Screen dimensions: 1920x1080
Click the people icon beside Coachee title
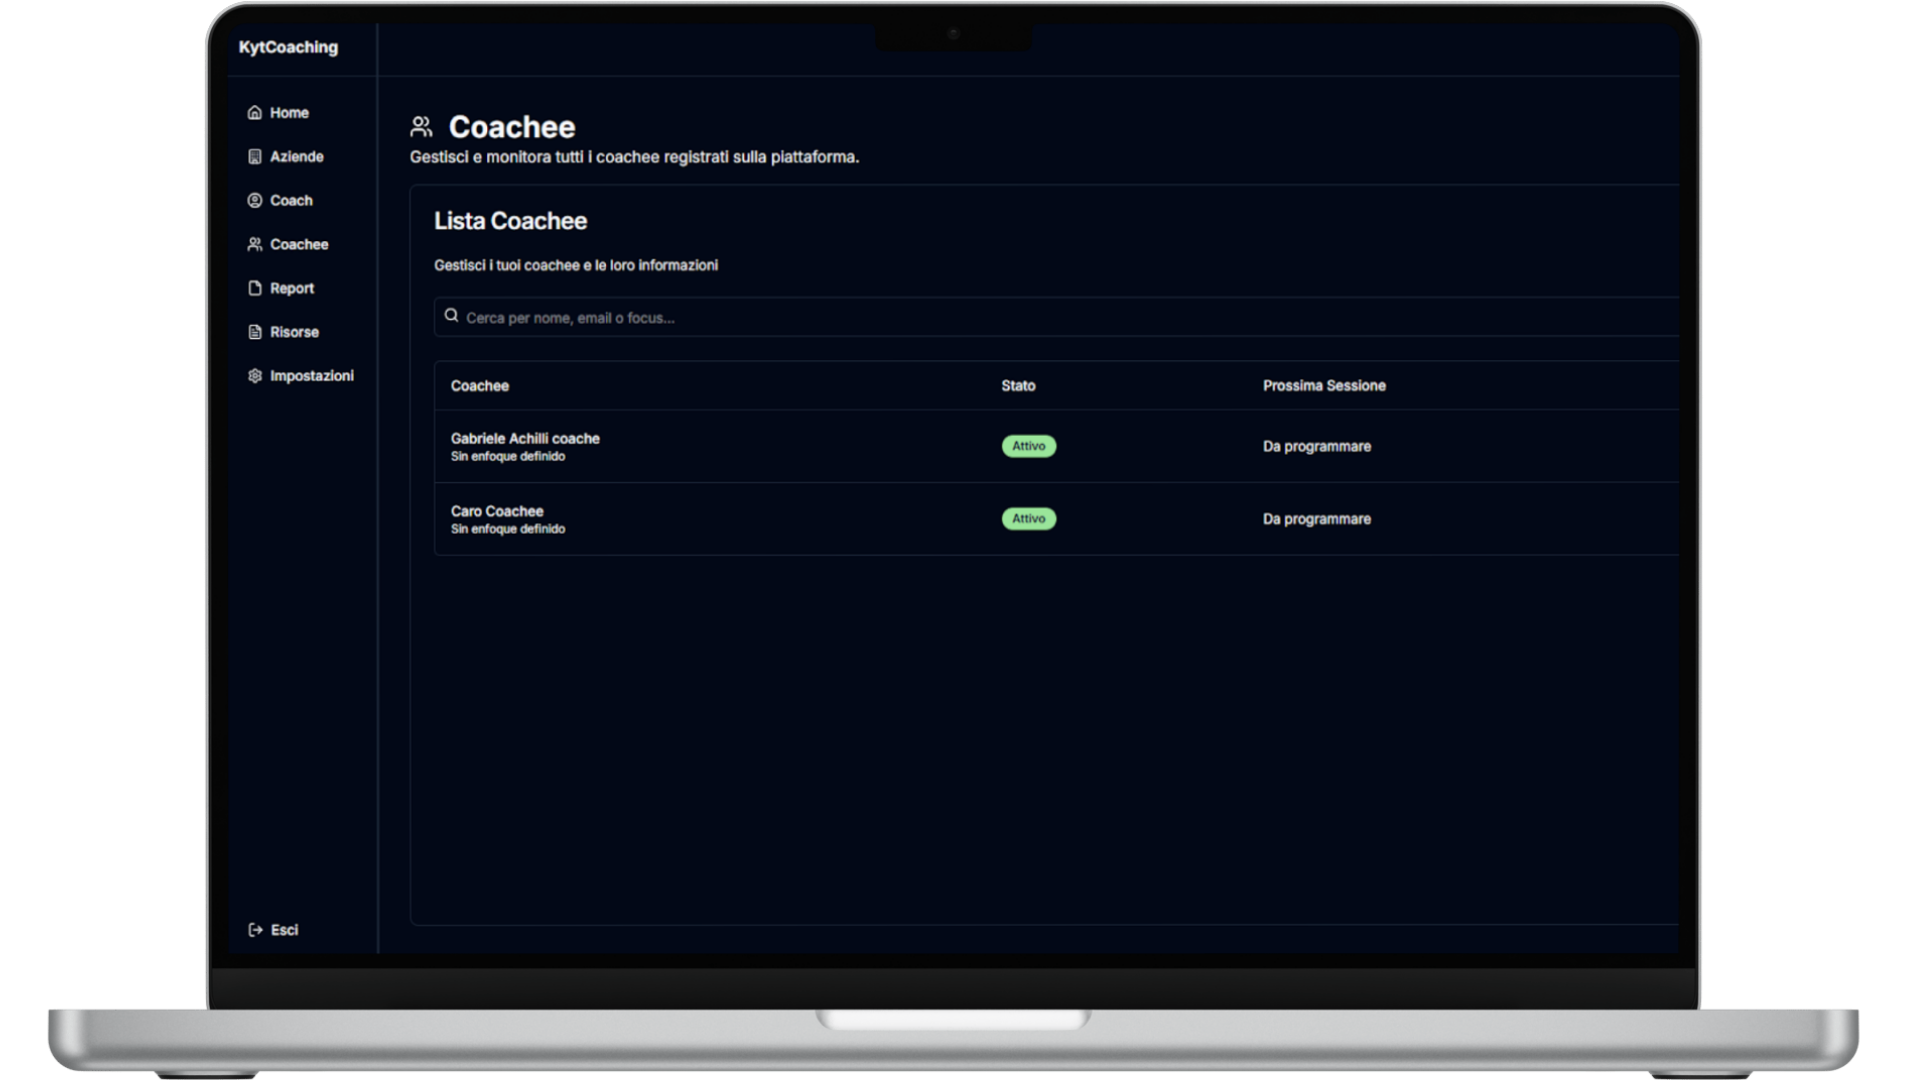click(x=421, y=127)
